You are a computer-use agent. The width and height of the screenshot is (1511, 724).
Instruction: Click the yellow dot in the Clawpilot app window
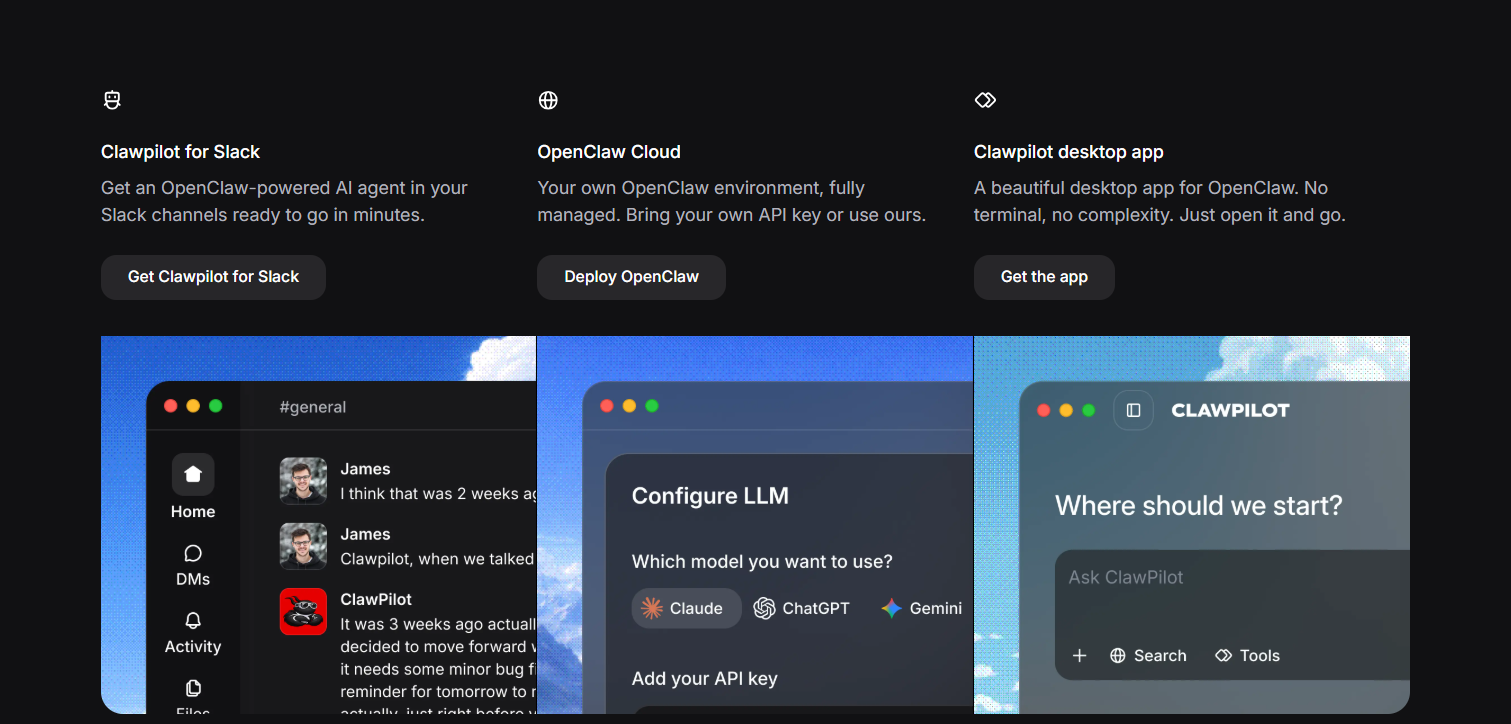tap(1066, 410)
